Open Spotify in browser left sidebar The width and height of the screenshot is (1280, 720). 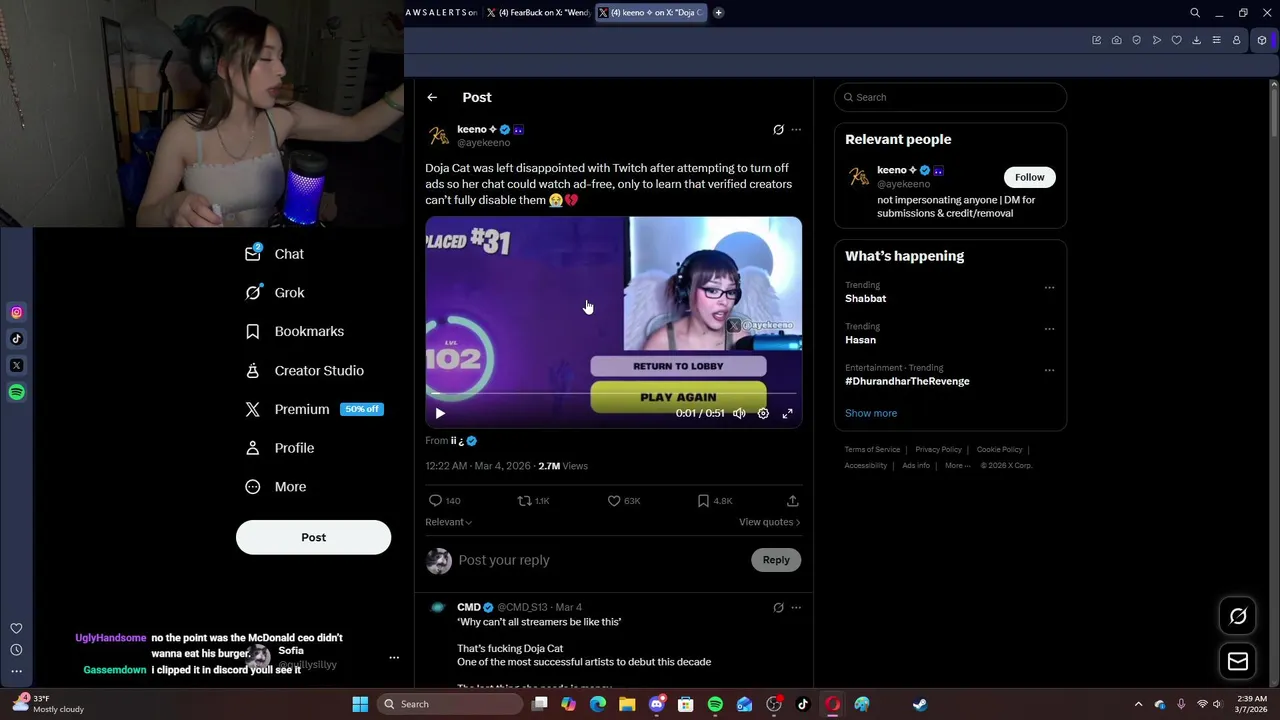[16, 392]
